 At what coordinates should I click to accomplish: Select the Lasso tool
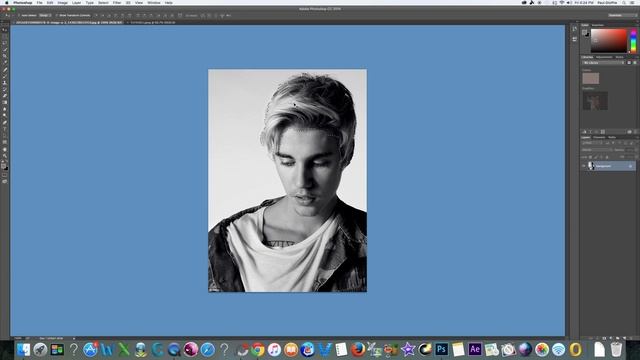point(5,43)
